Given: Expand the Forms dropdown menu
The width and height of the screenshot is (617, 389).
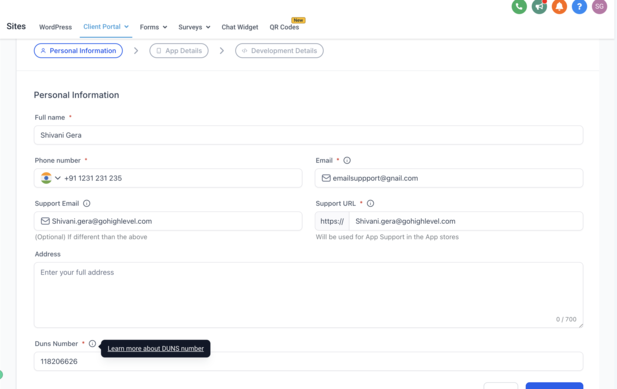Looking at the screenshot, I should (153, 27).
